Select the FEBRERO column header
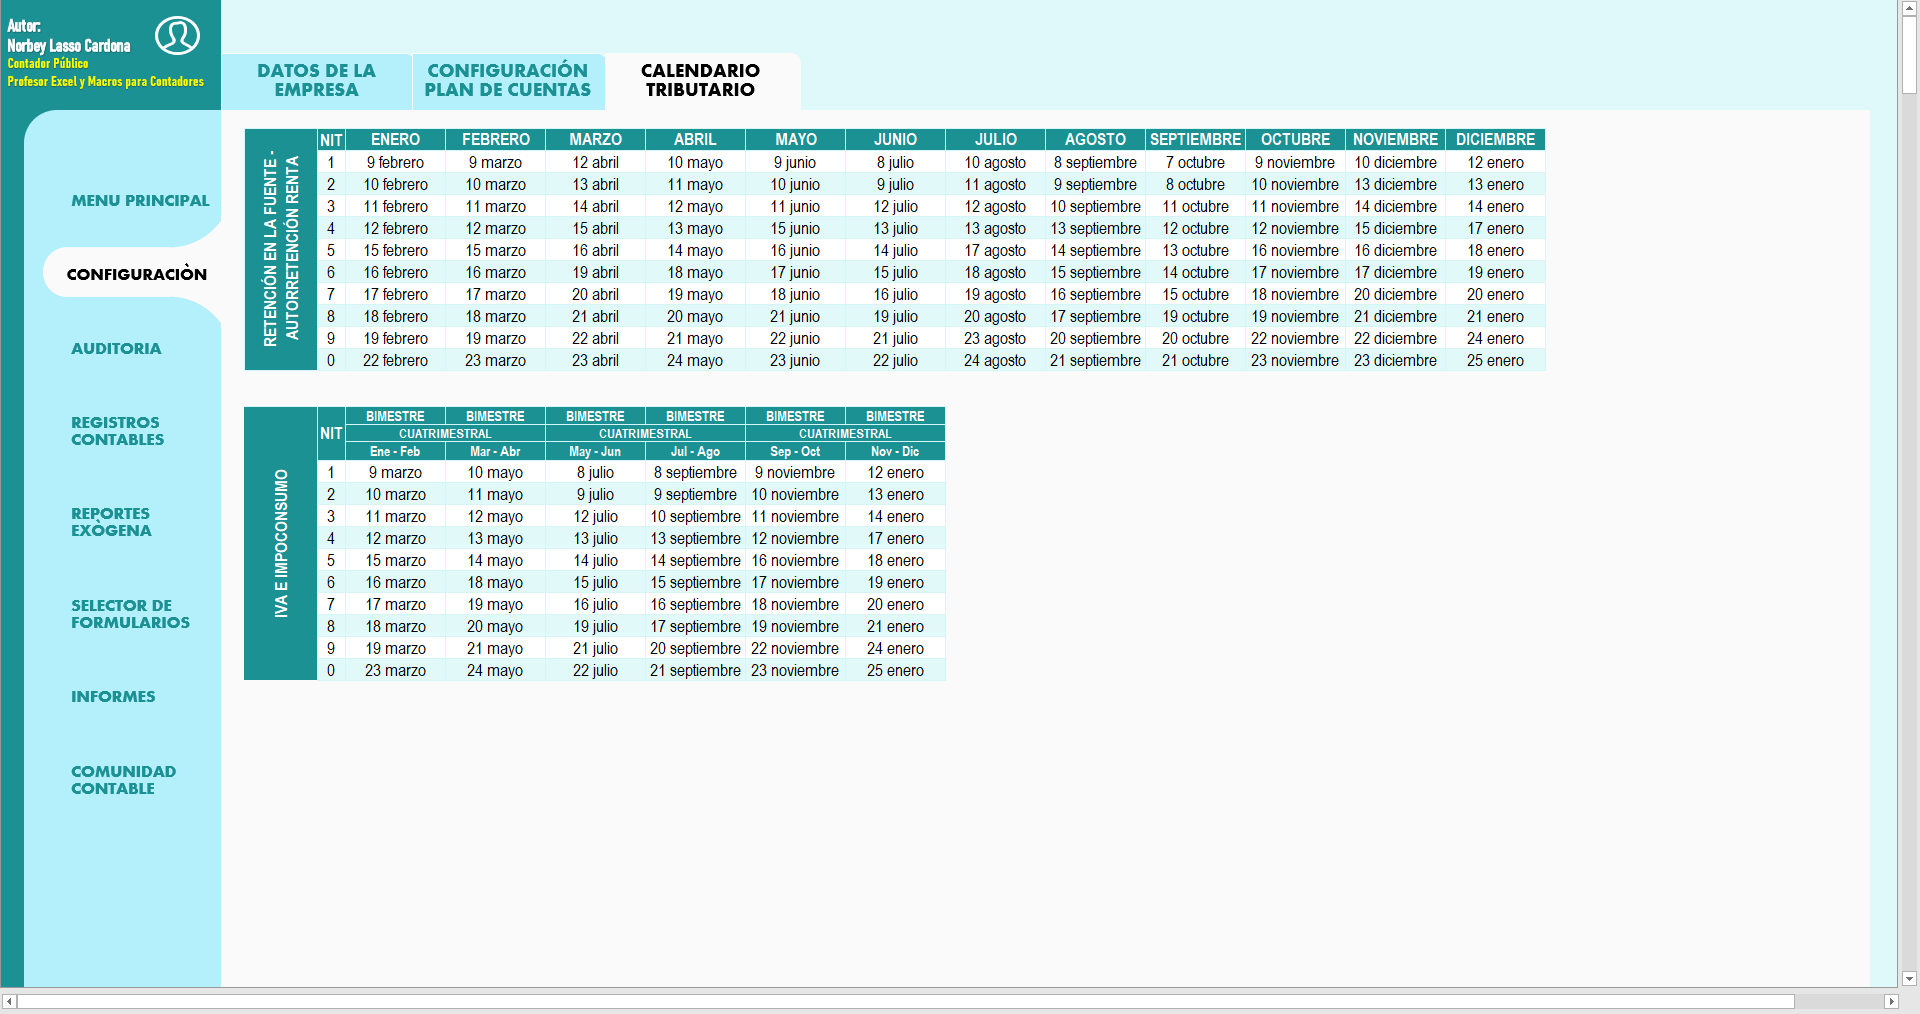The width and height of the screenshot is (1920, 1014). (495, 140)
